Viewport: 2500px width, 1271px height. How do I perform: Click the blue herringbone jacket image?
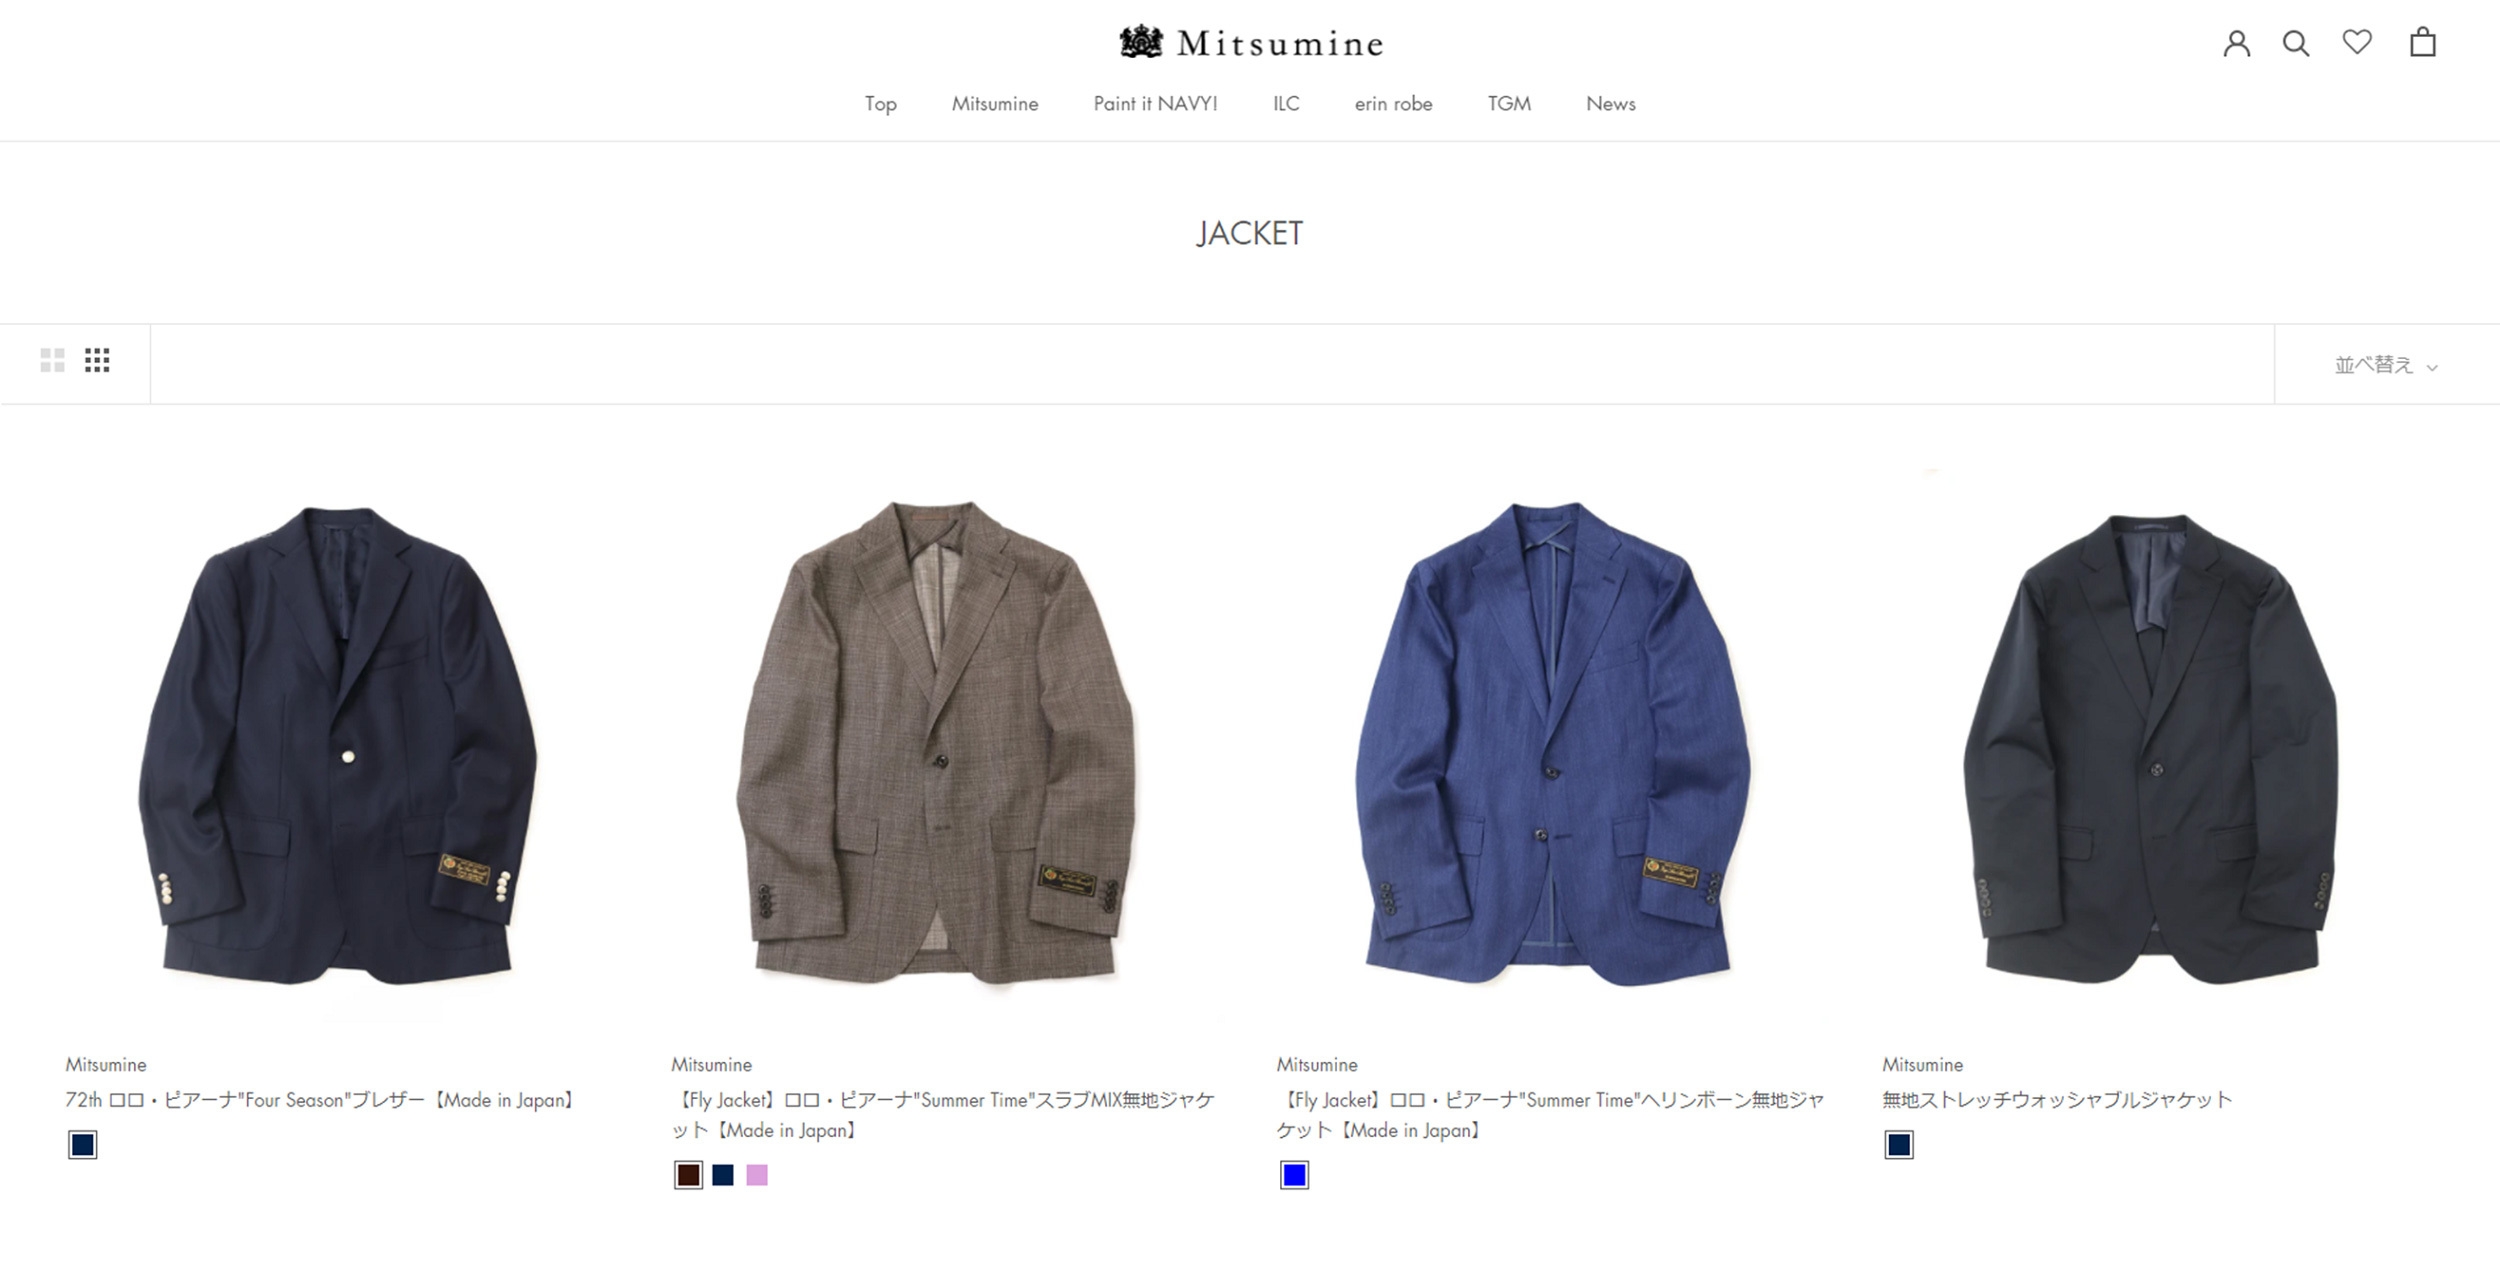click(1552, 741)
